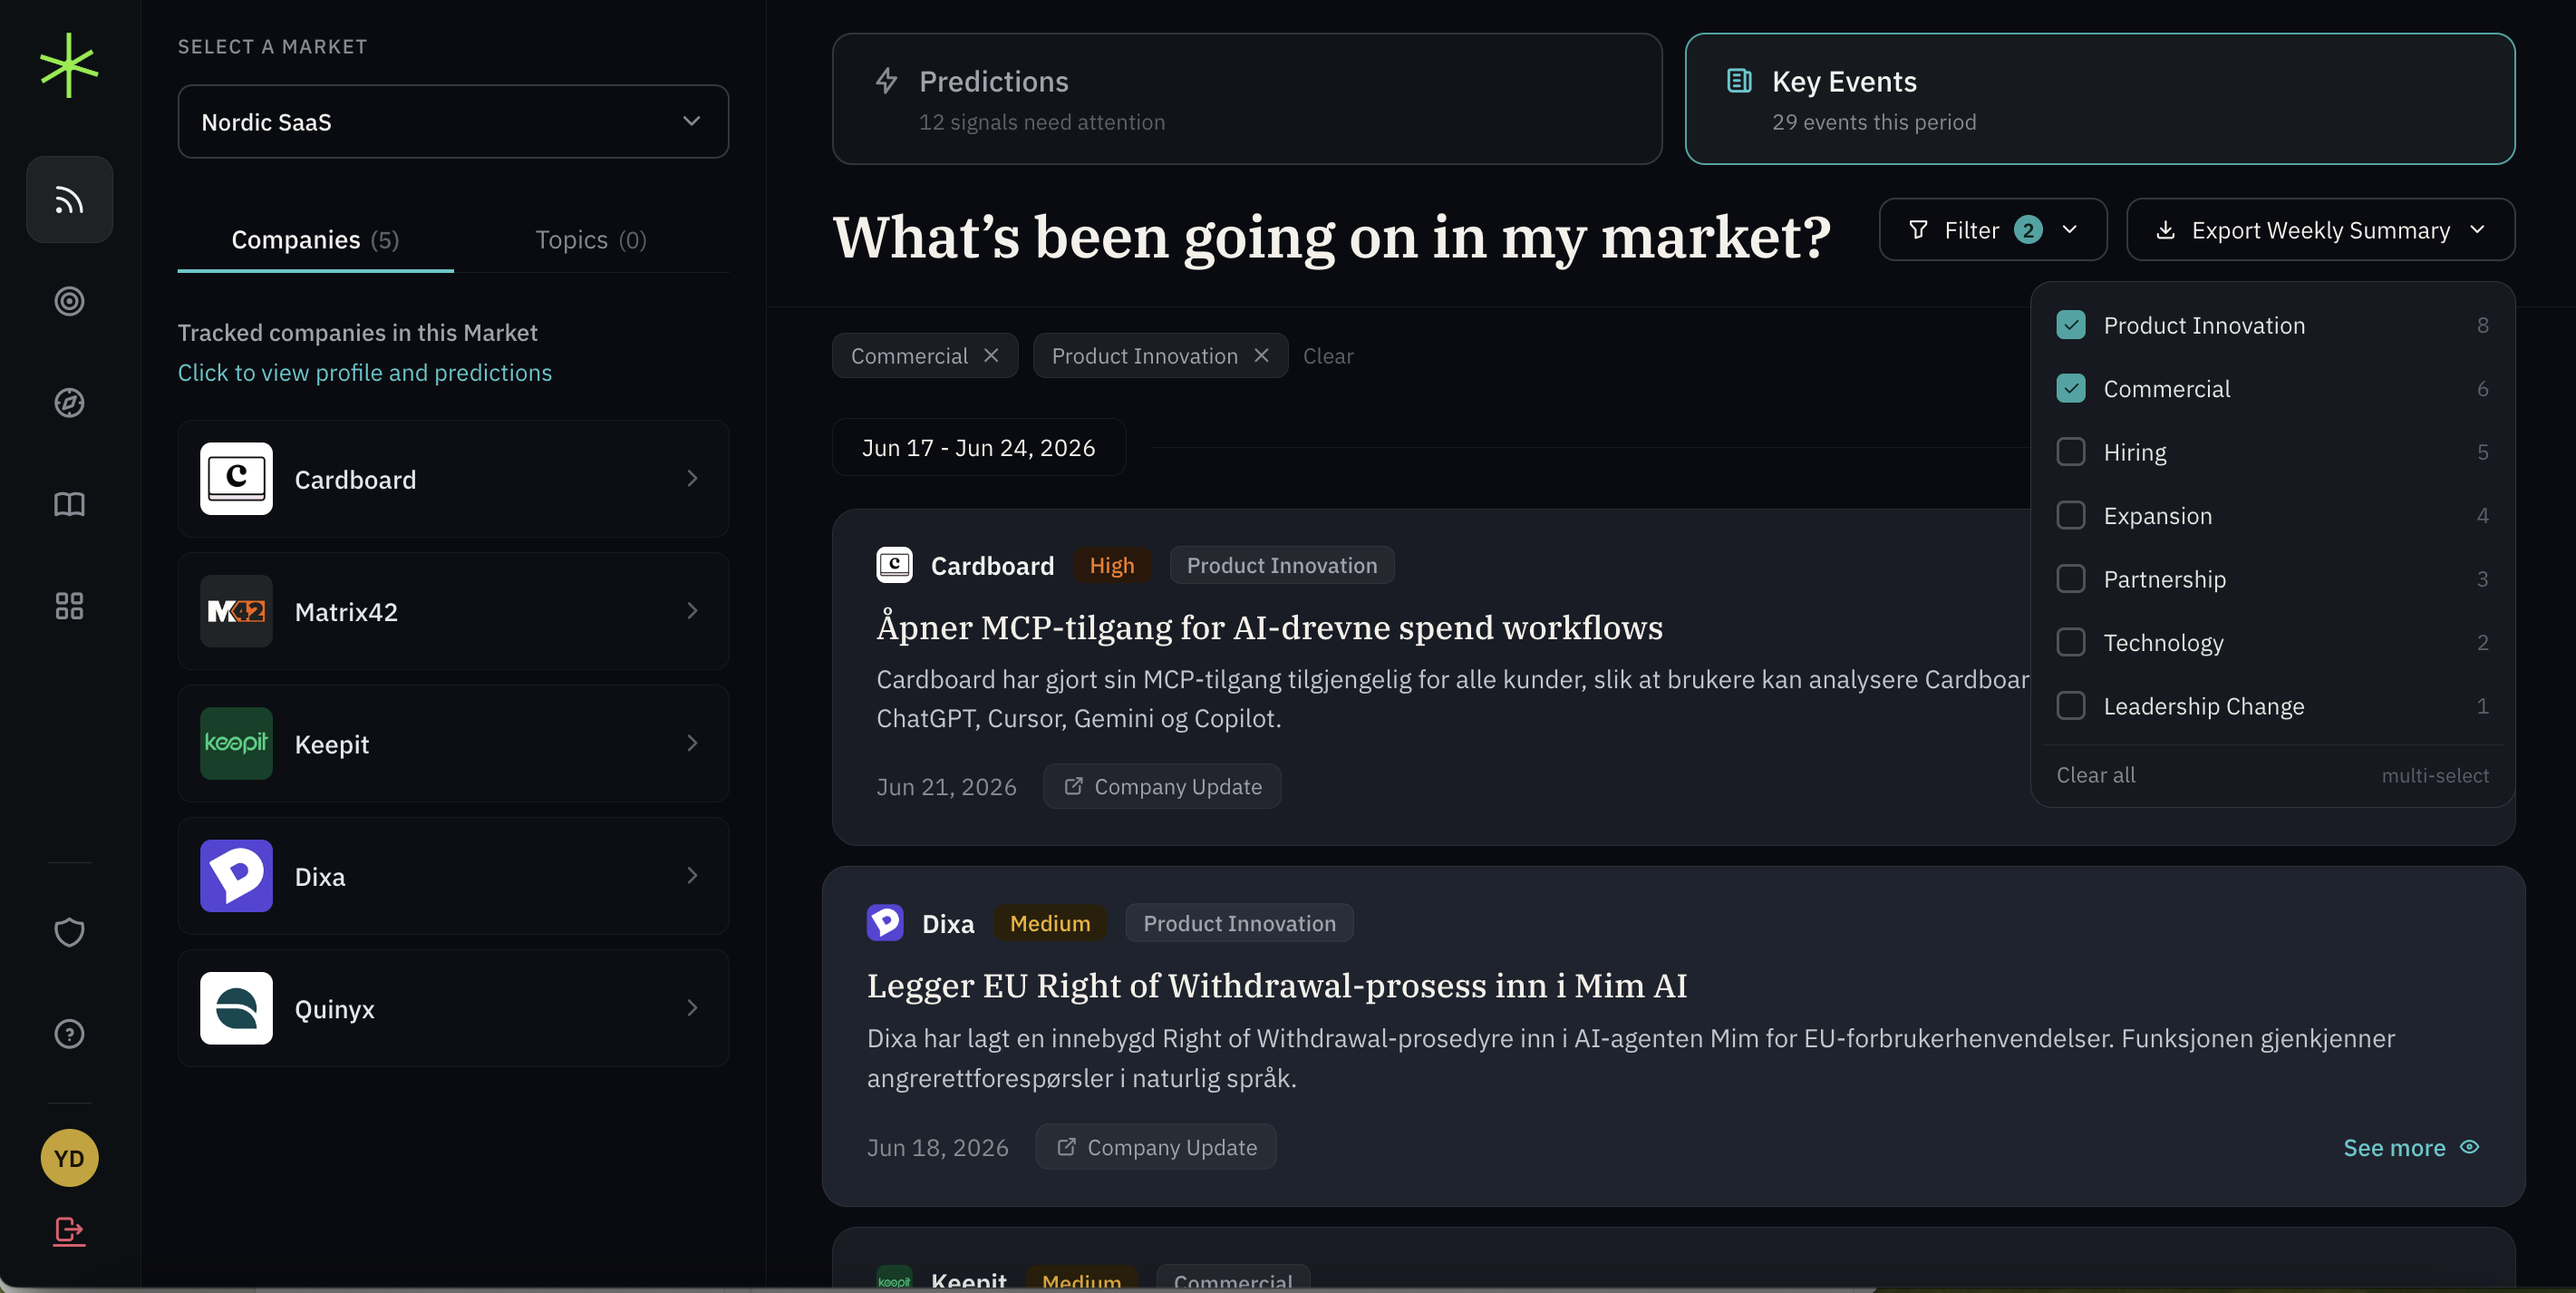Open the shield icon in sidebar
Screen dimensions: 2576x1293
coord(69,932)
